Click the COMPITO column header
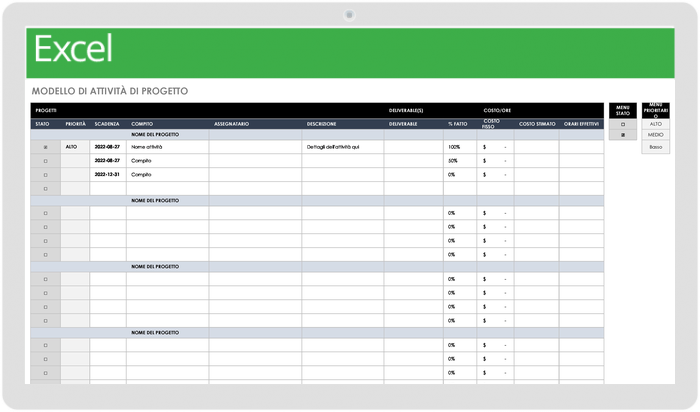Image resolution: width=700 pixels, height=412 pixels. click(142, 124)
